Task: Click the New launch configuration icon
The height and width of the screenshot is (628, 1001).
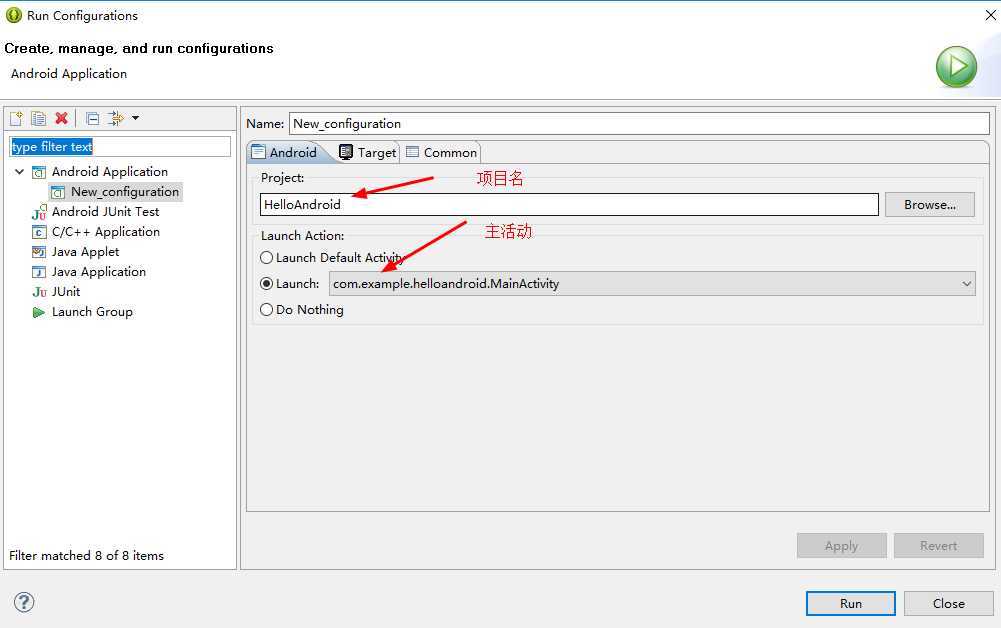Action: tap(16, 118)
